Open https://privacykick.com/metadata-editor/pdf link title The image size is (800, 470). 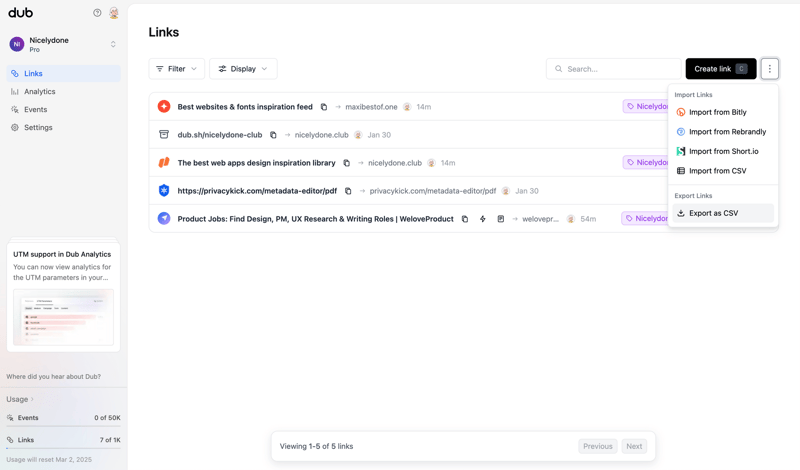(257, 191)
